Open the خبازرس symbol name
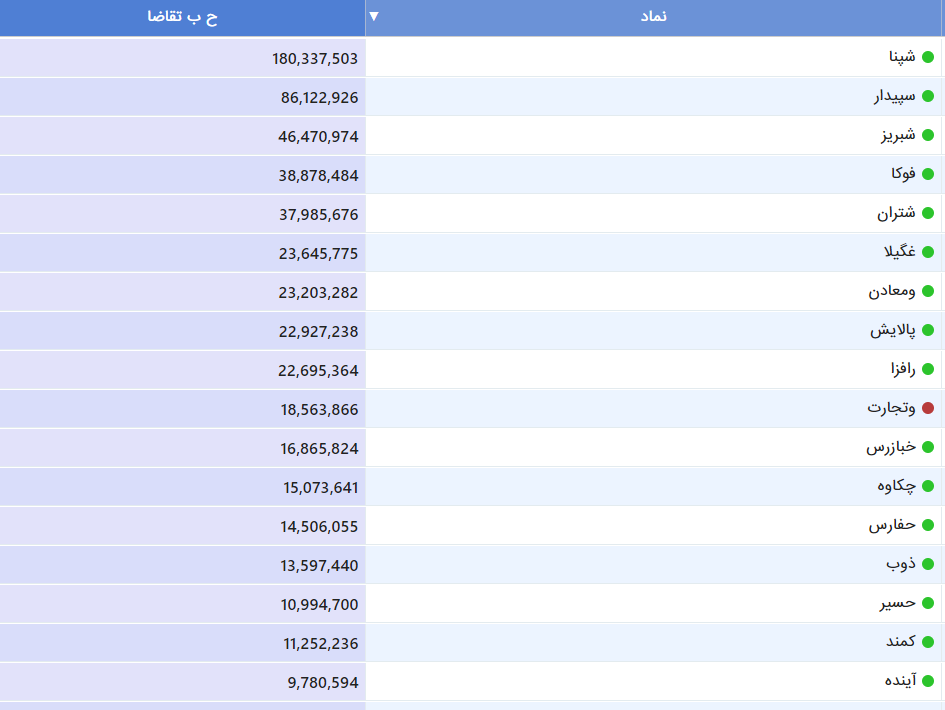 (891, 448)
